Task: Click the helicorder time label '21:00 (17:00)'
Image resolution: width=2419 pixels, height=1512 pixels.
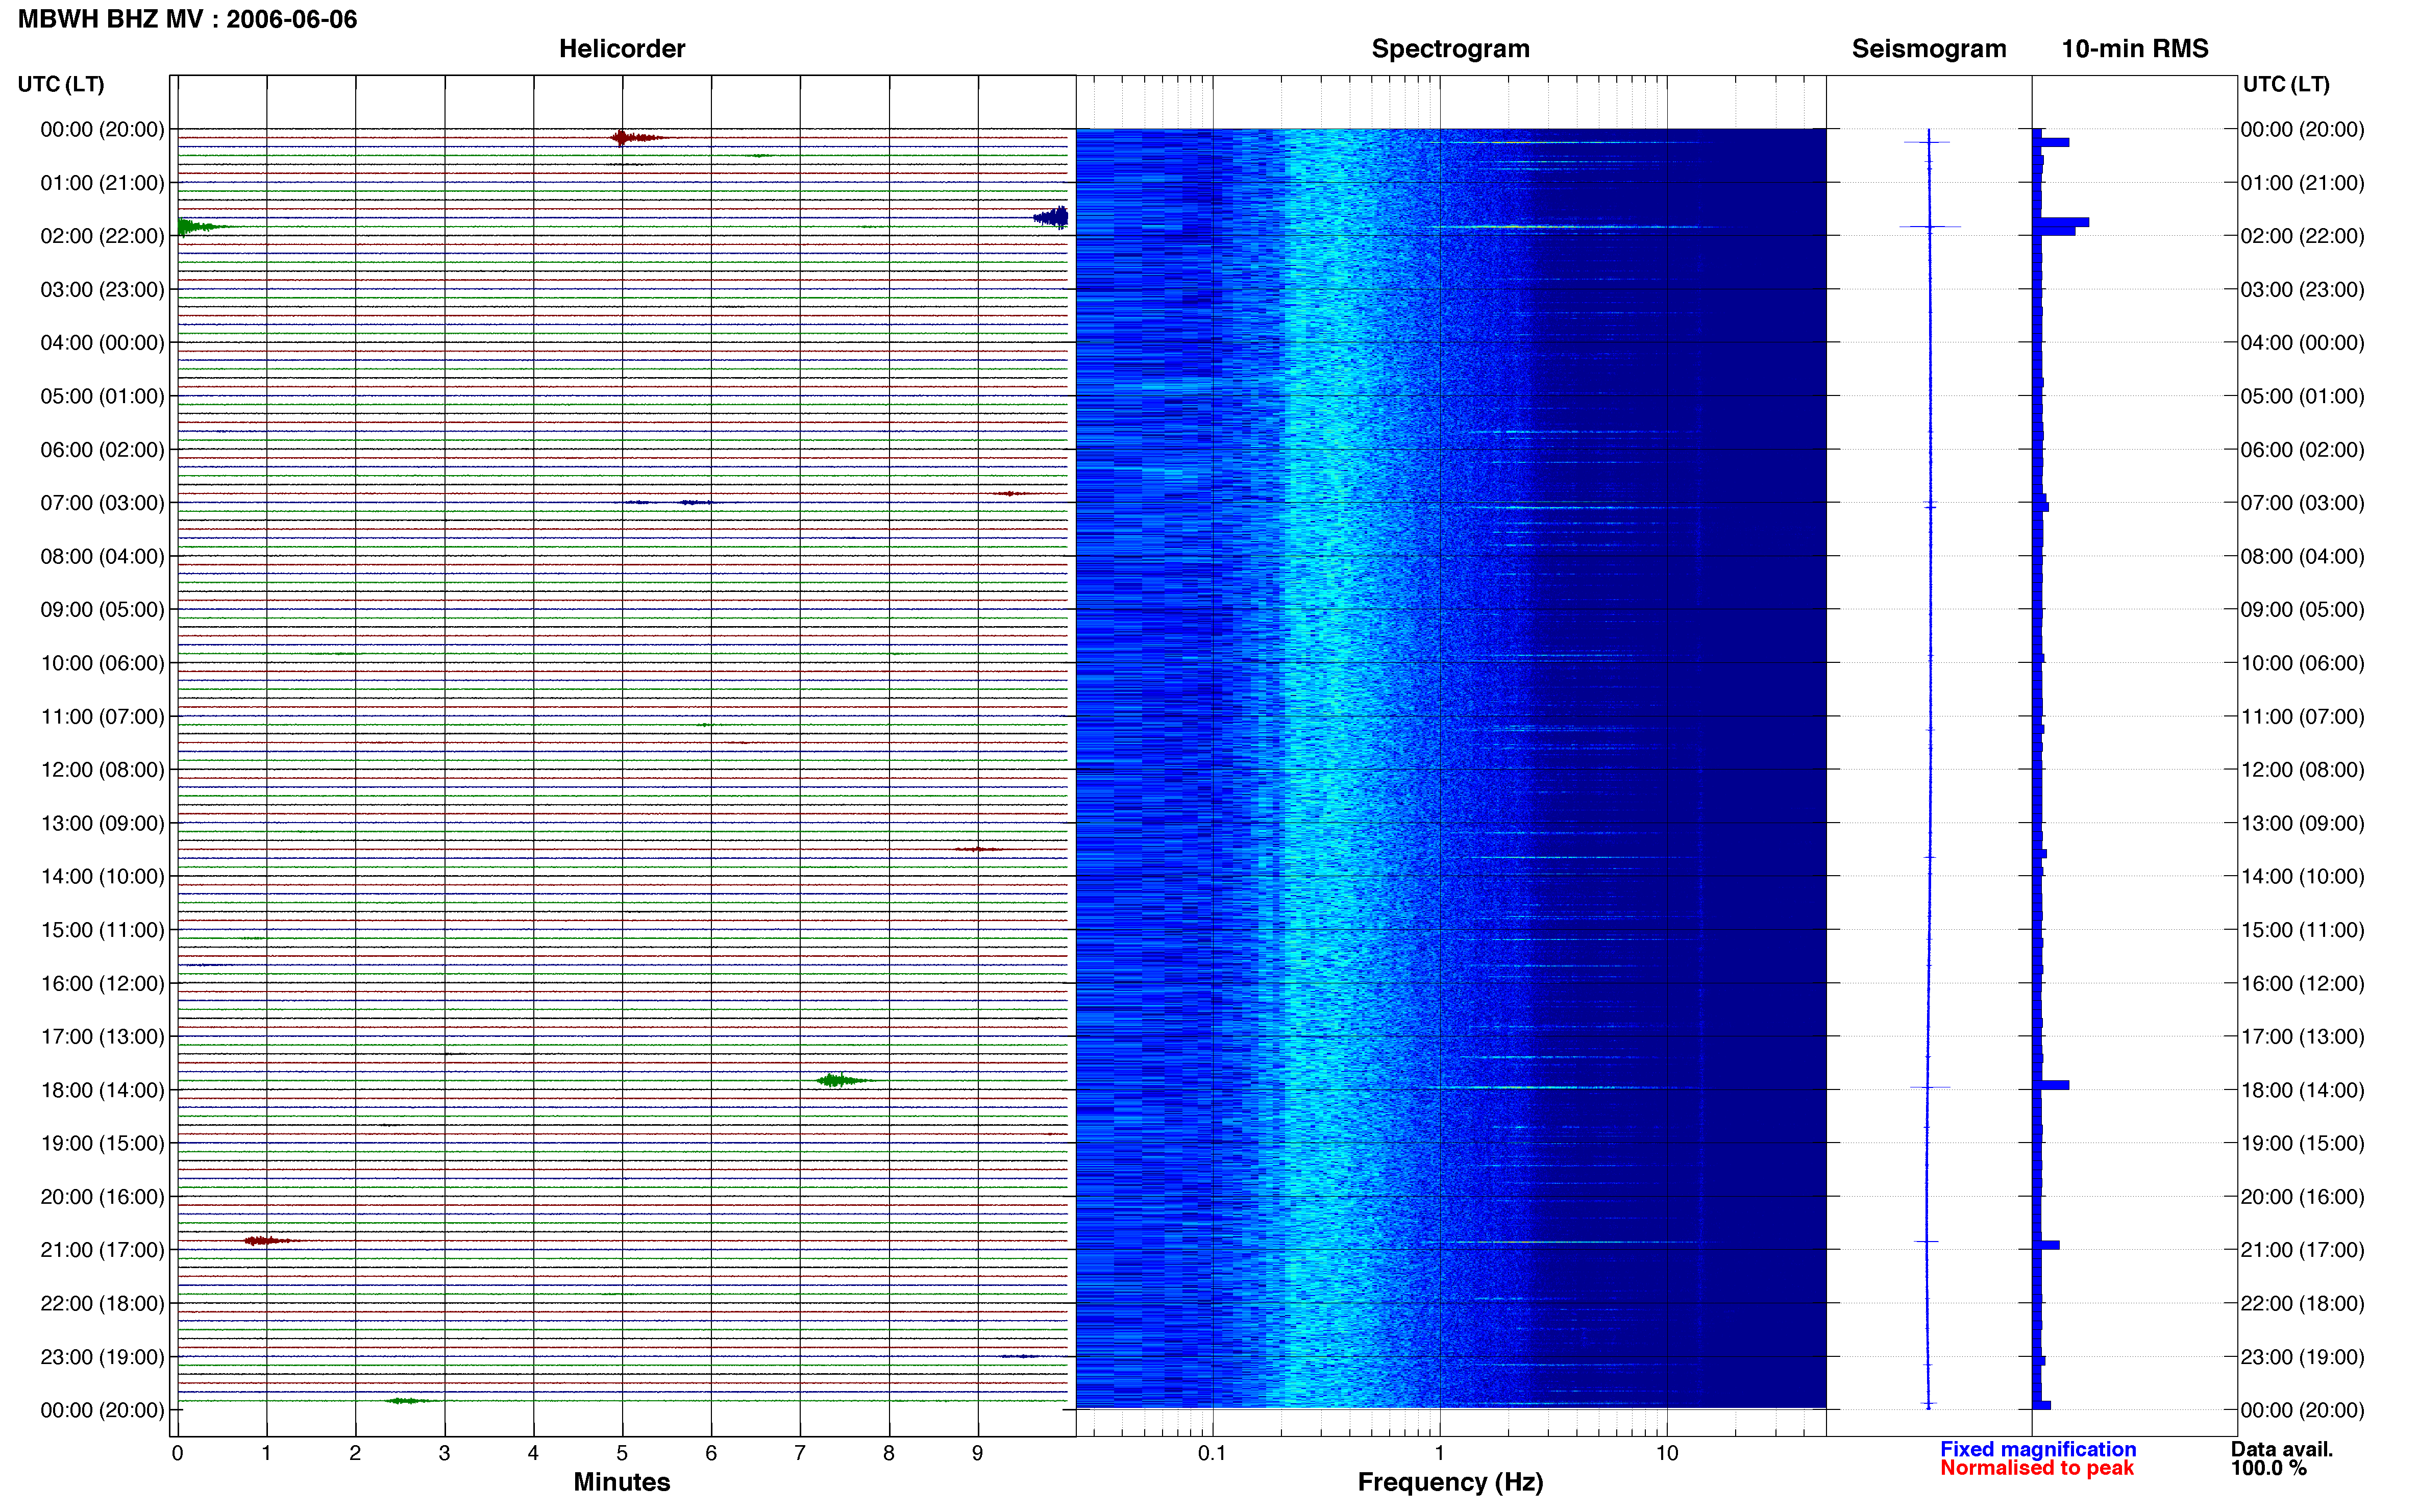Action: [x=102, y=1250]
